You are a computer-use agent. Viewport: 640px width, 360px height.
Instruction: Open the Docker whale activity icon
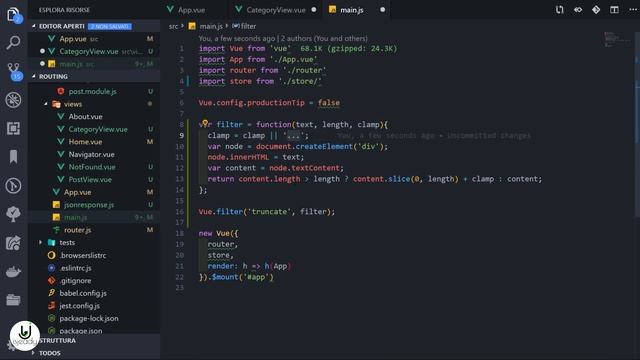(13, 272)
